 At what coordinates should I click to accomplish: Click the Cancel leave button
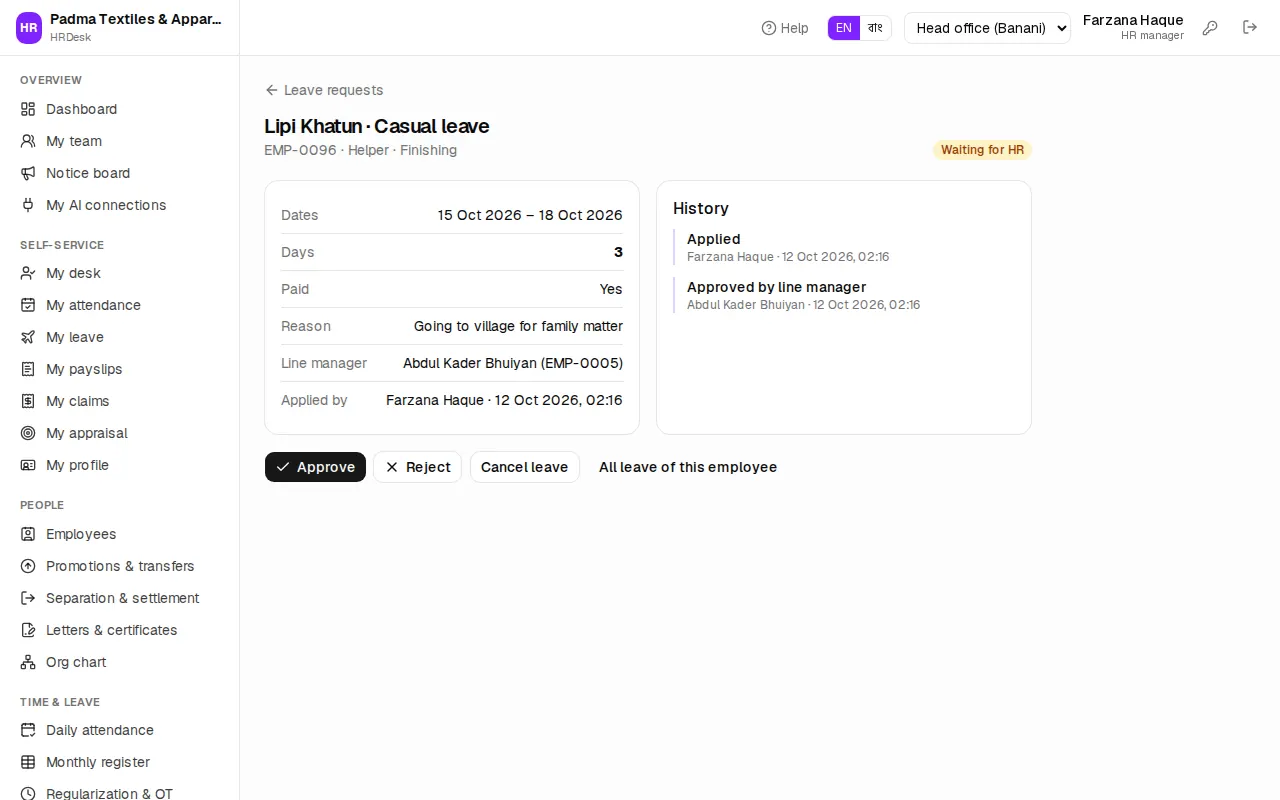pyautogui.click(x=524, y=467)
